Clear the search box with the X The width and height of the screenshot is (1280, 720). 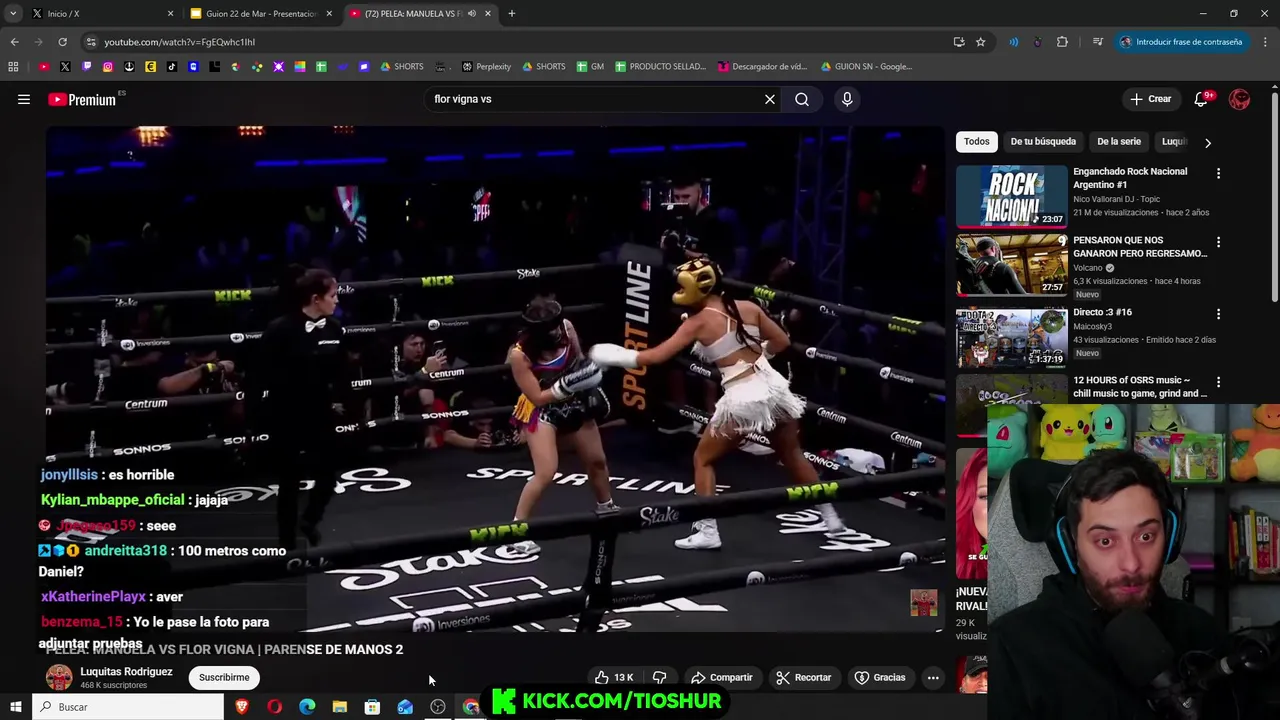tap(770, 99)
